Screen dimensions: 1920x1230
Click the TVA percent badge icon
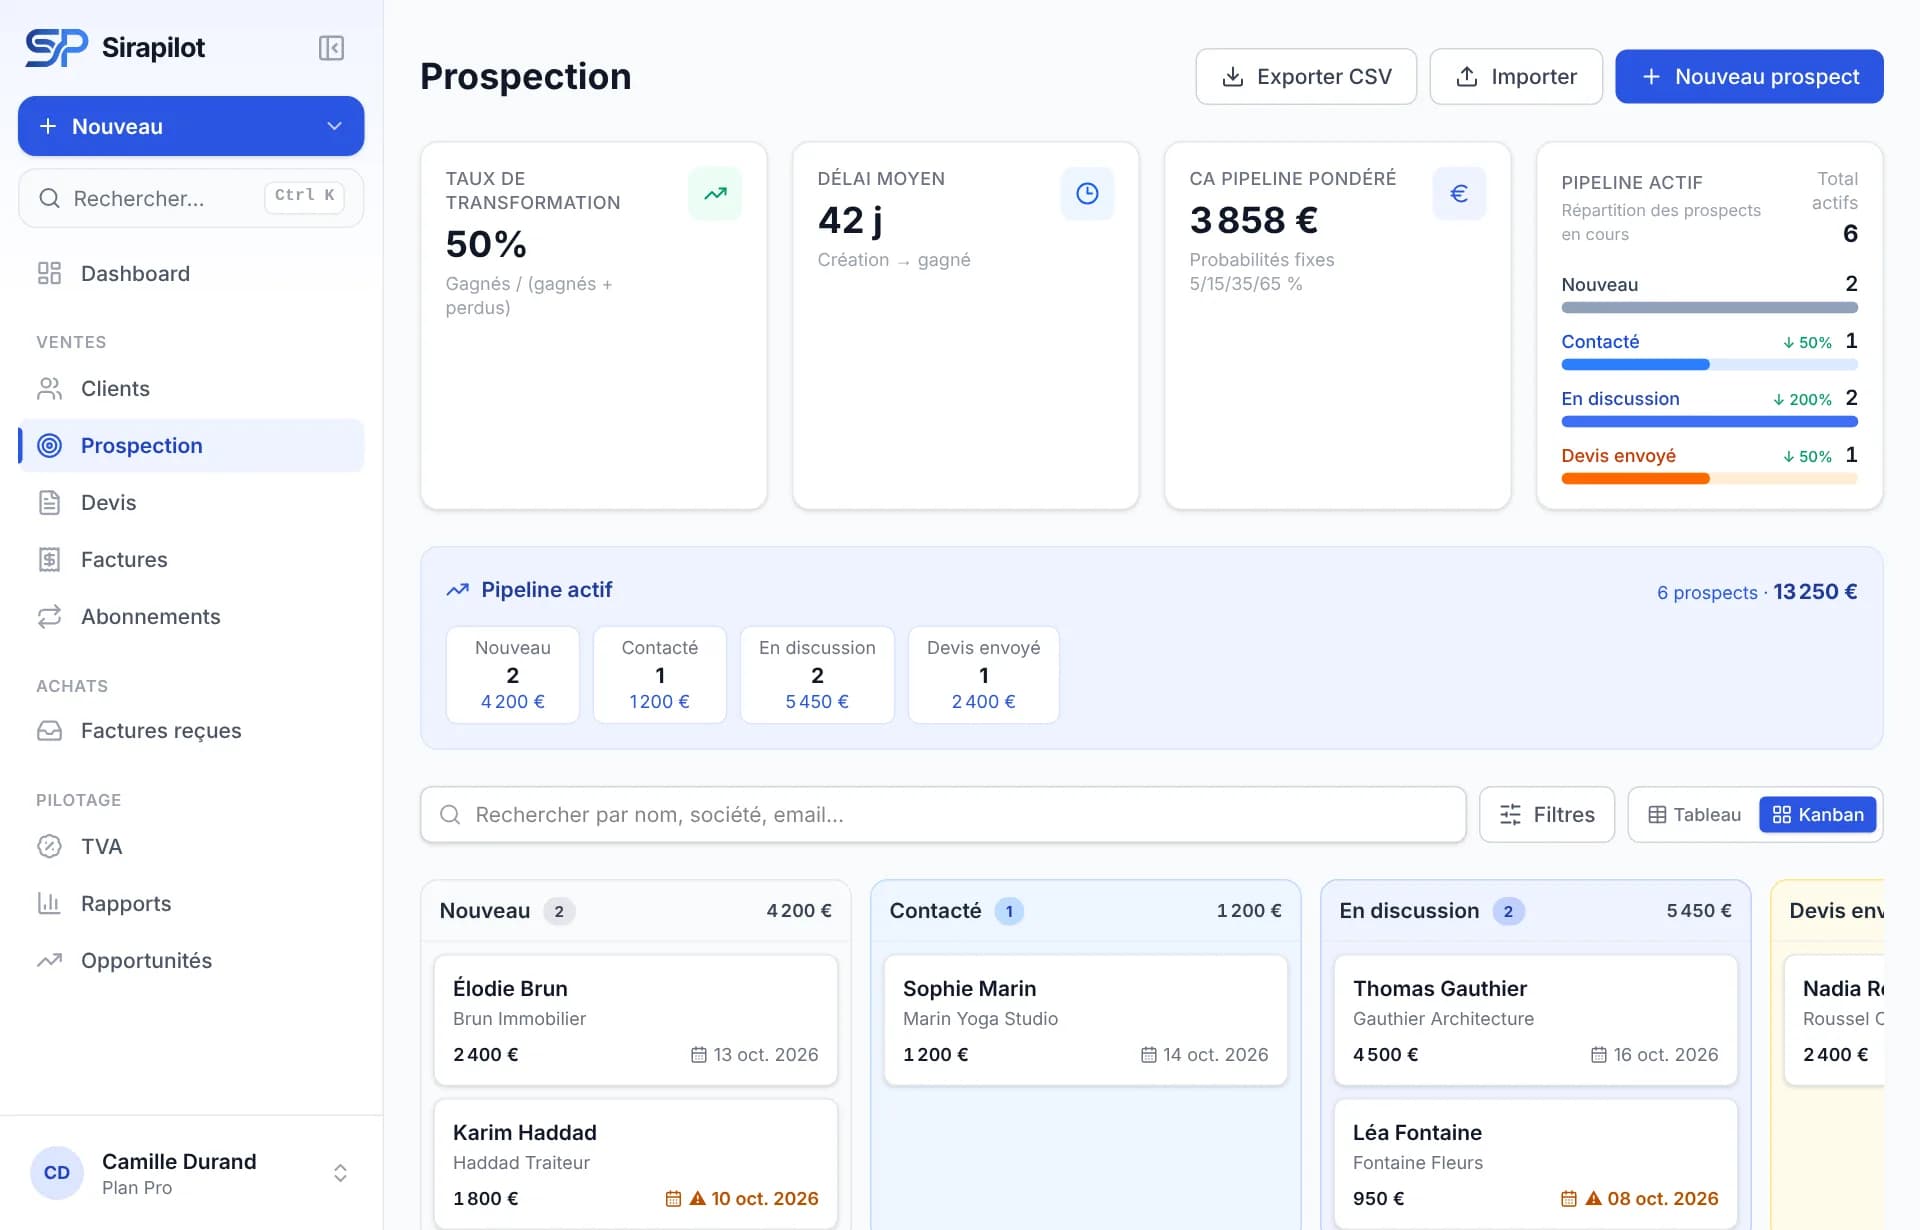(x=49, y=846)
